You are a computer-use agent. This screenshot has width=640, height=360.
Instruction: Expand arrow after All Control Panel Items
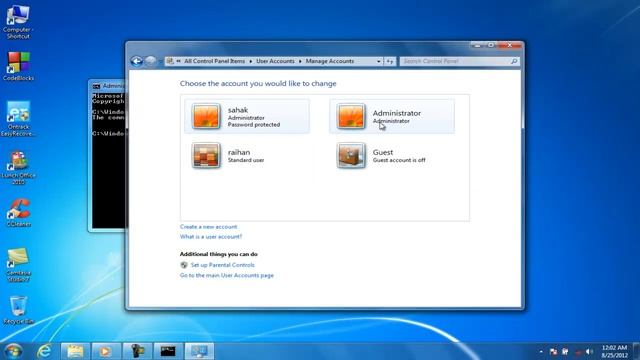click(251, 61)
